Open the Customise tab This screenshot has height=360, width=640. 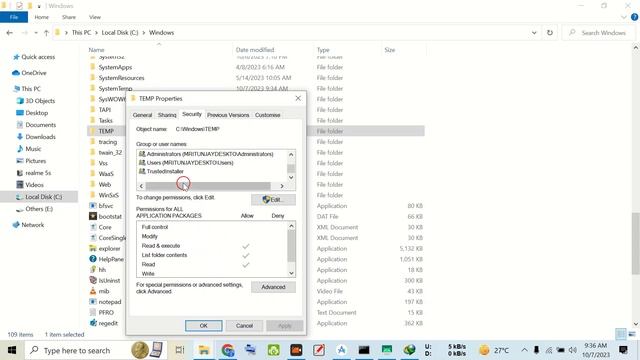click(268, 115)
